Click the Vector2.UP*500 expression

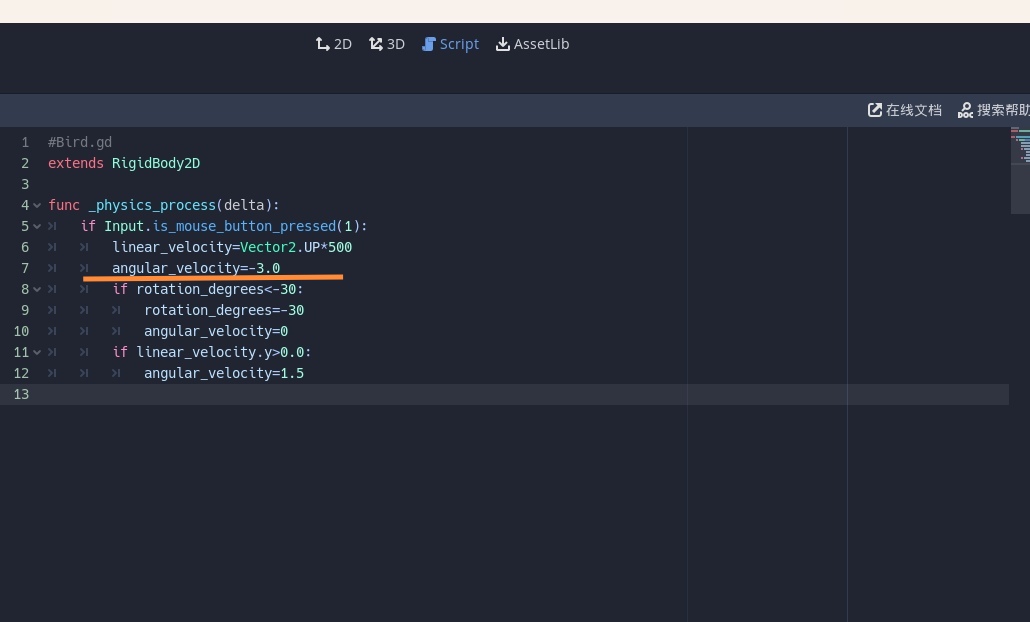pyautogui.click(x=296, y=248)
